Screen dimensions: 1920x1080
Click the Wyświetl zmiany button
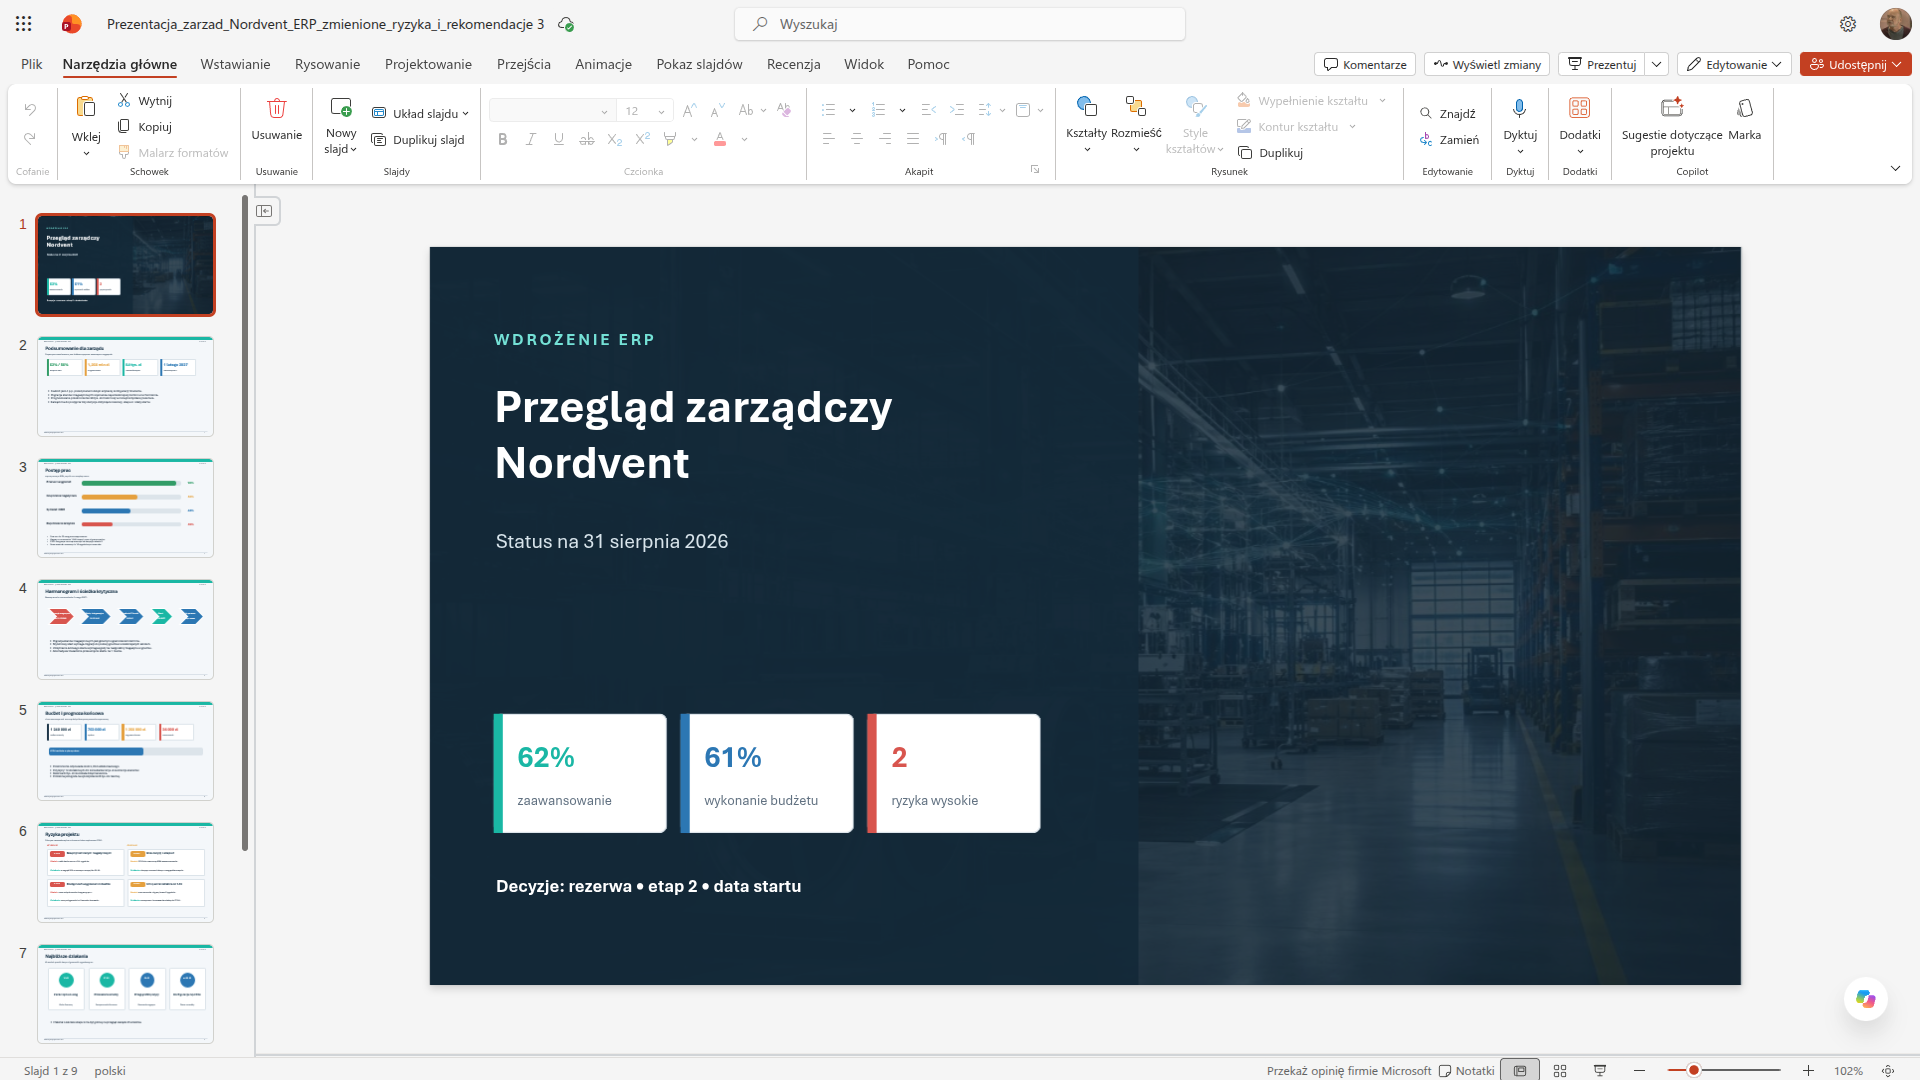coord(1487,64)
